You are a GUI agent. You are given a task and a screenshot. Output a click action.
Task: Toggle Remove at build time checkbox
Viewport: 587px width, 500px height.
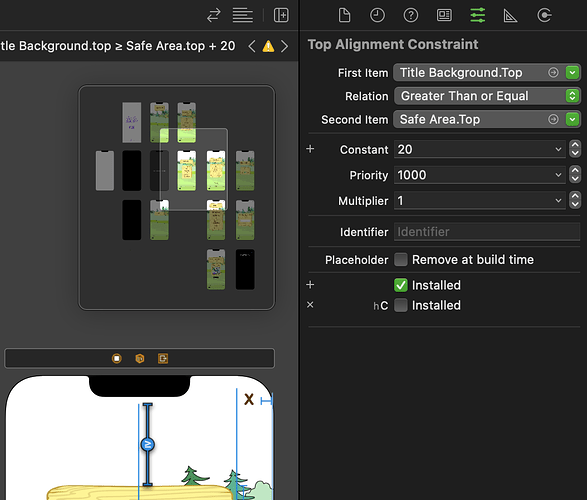(401, 259)
